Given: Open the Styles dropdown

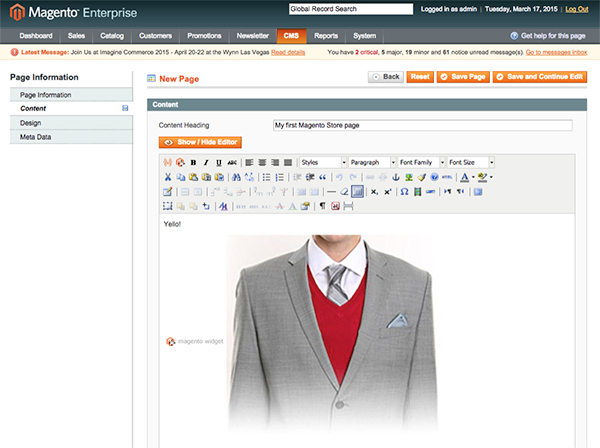Looking at the screenshot, I should [323, 162].
